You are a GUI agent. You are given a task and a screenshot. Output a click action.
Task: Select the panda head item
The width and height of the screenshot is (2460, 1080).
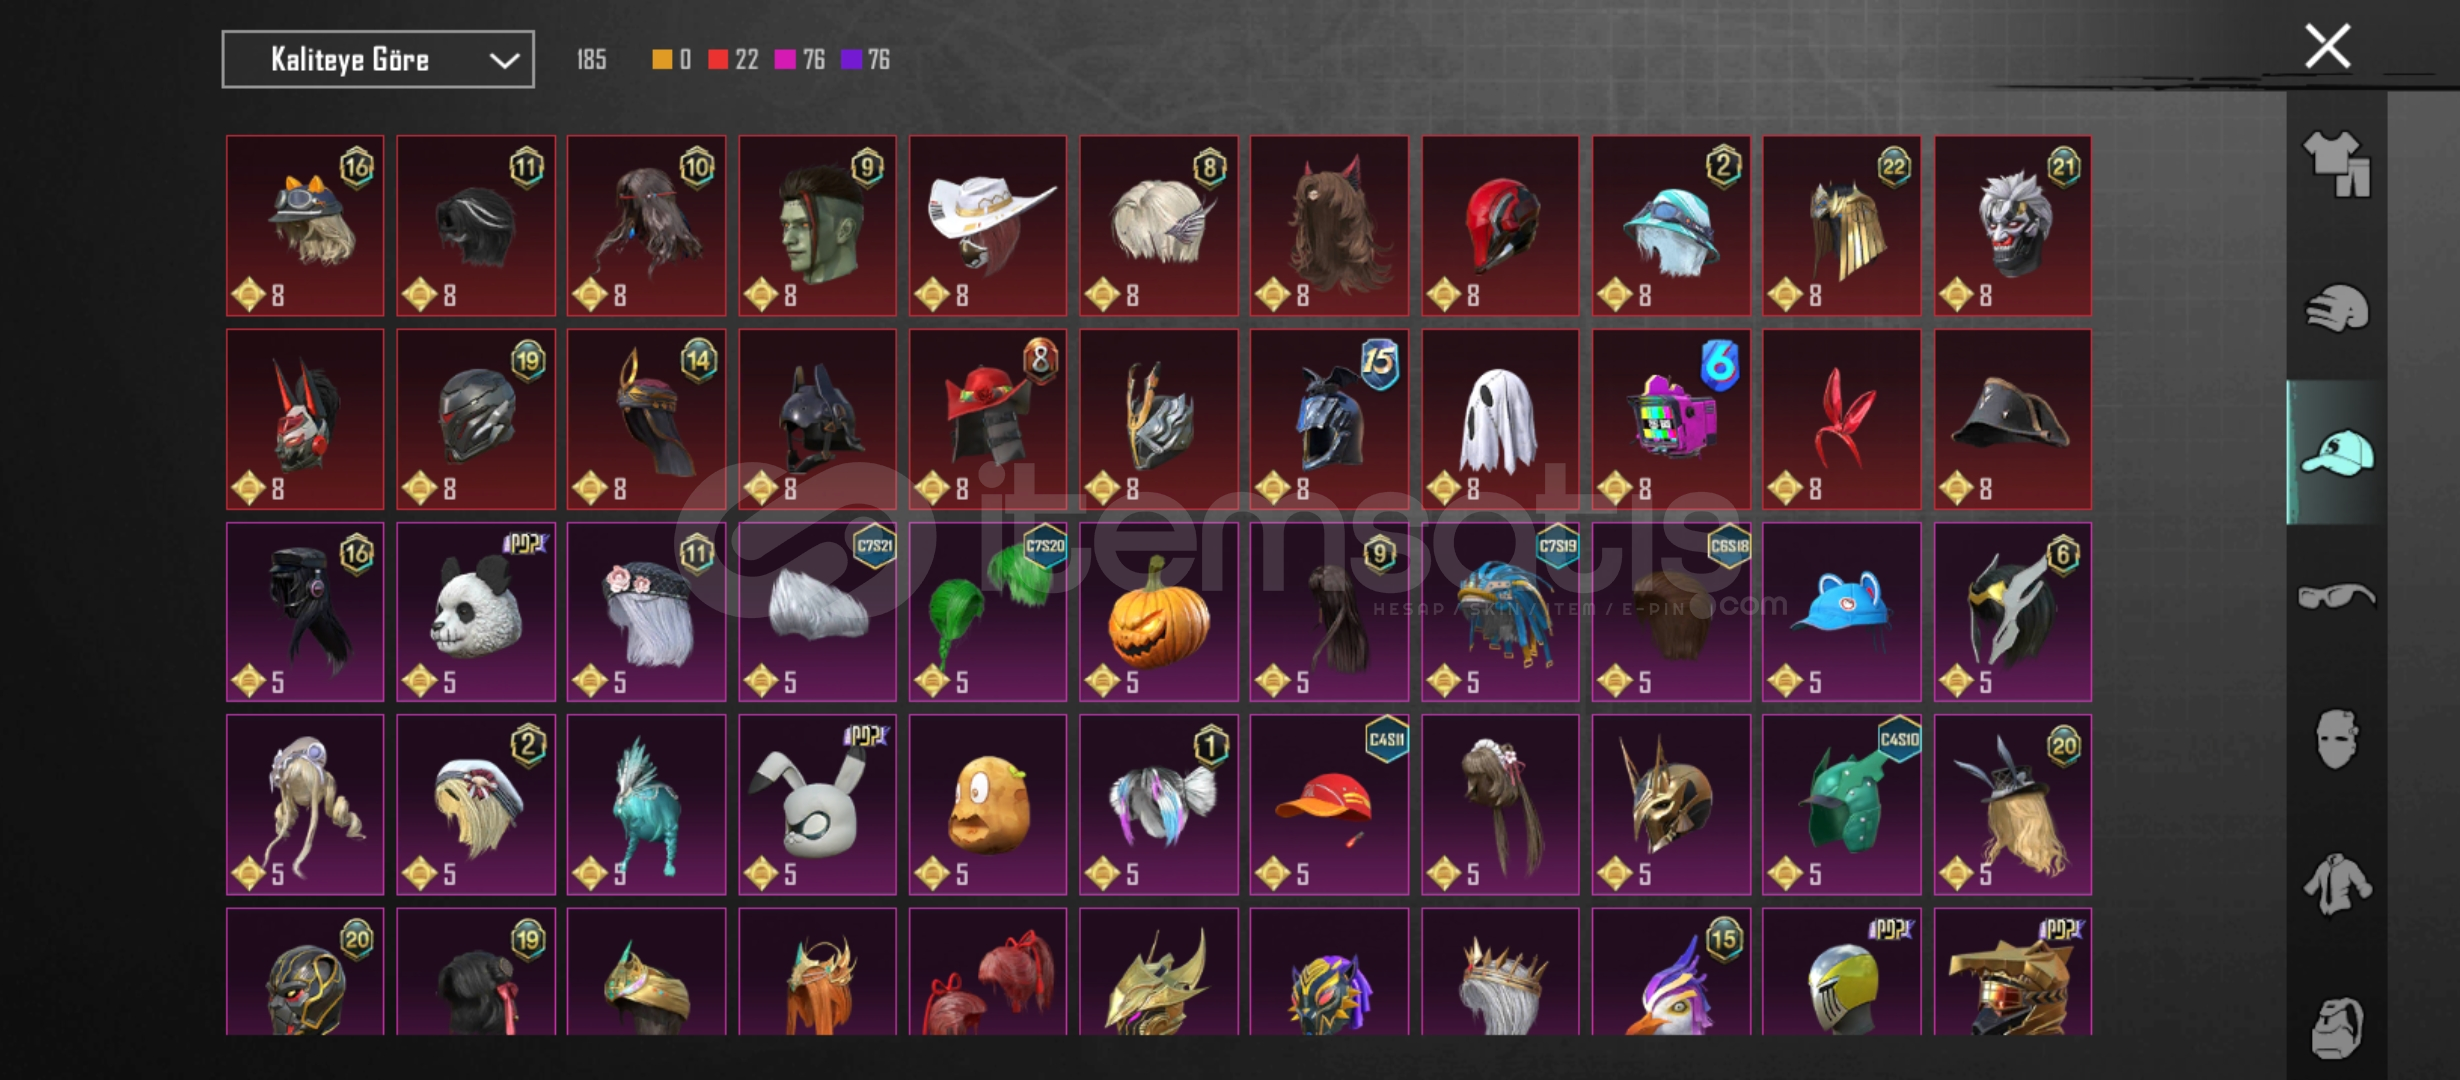(x=476, y=612)
